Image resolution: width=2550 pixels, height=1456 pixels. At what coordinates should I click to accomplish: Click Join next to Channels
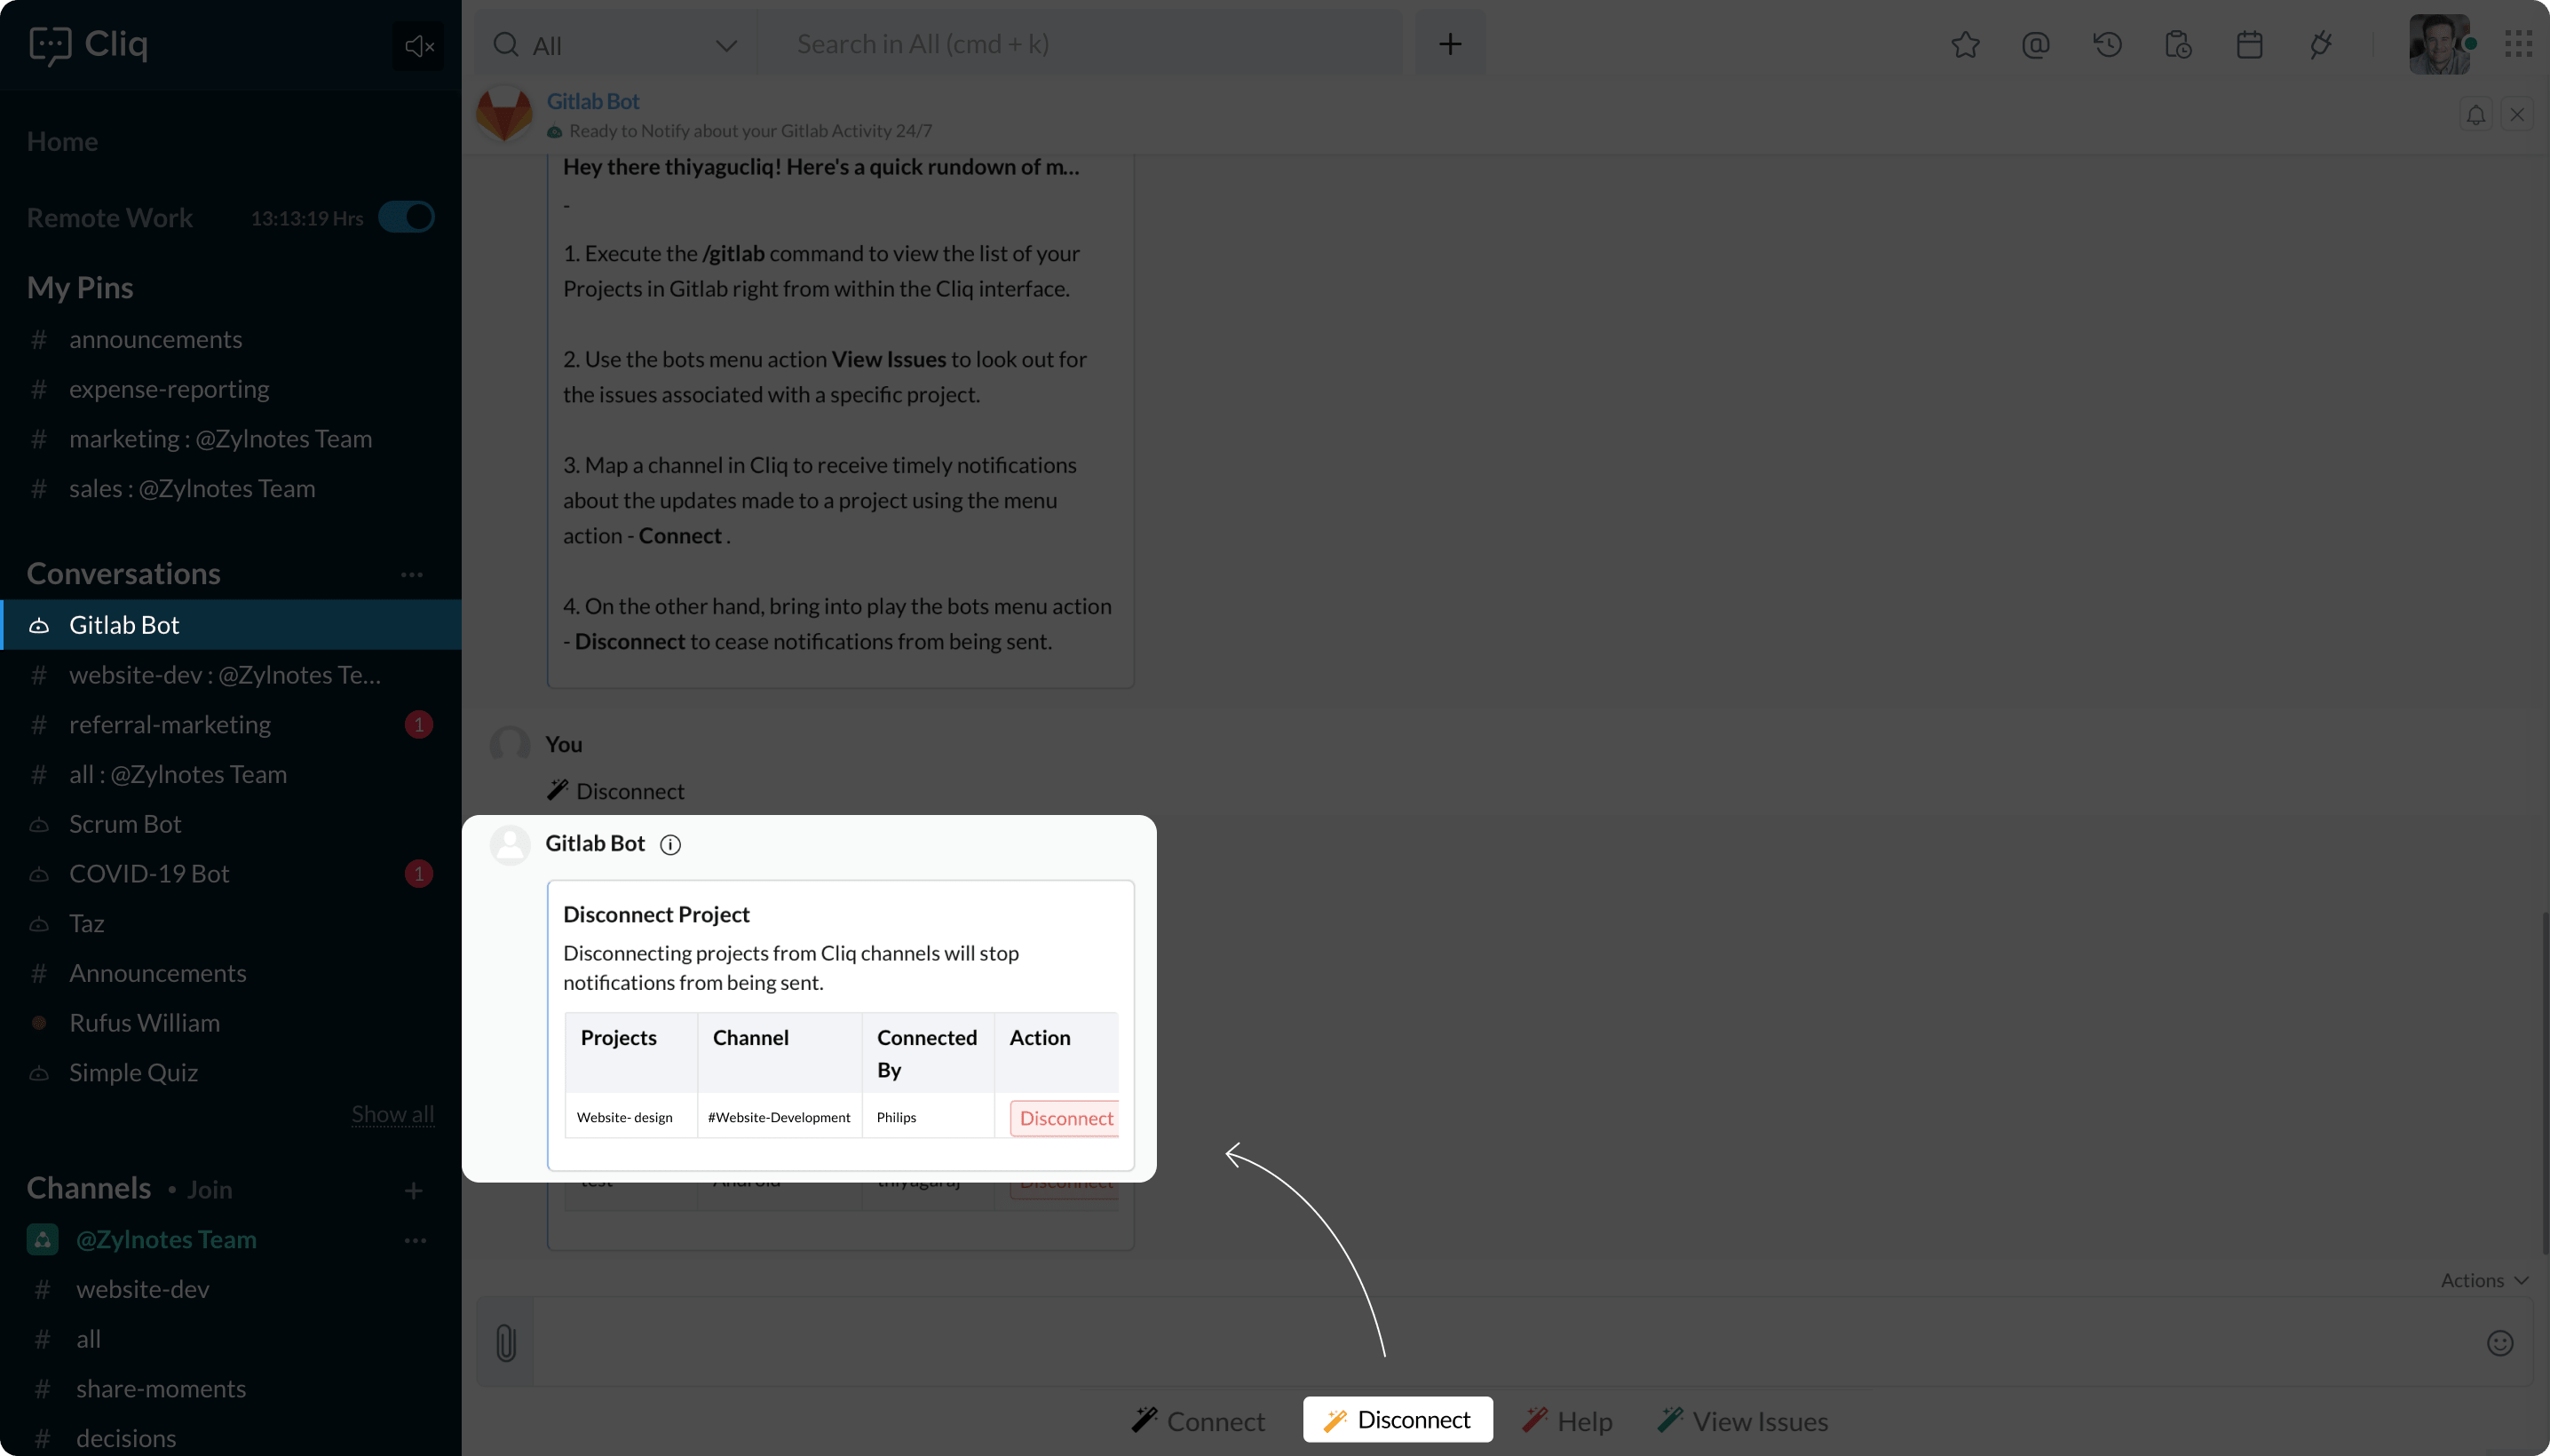click(x=210, y=1190)
